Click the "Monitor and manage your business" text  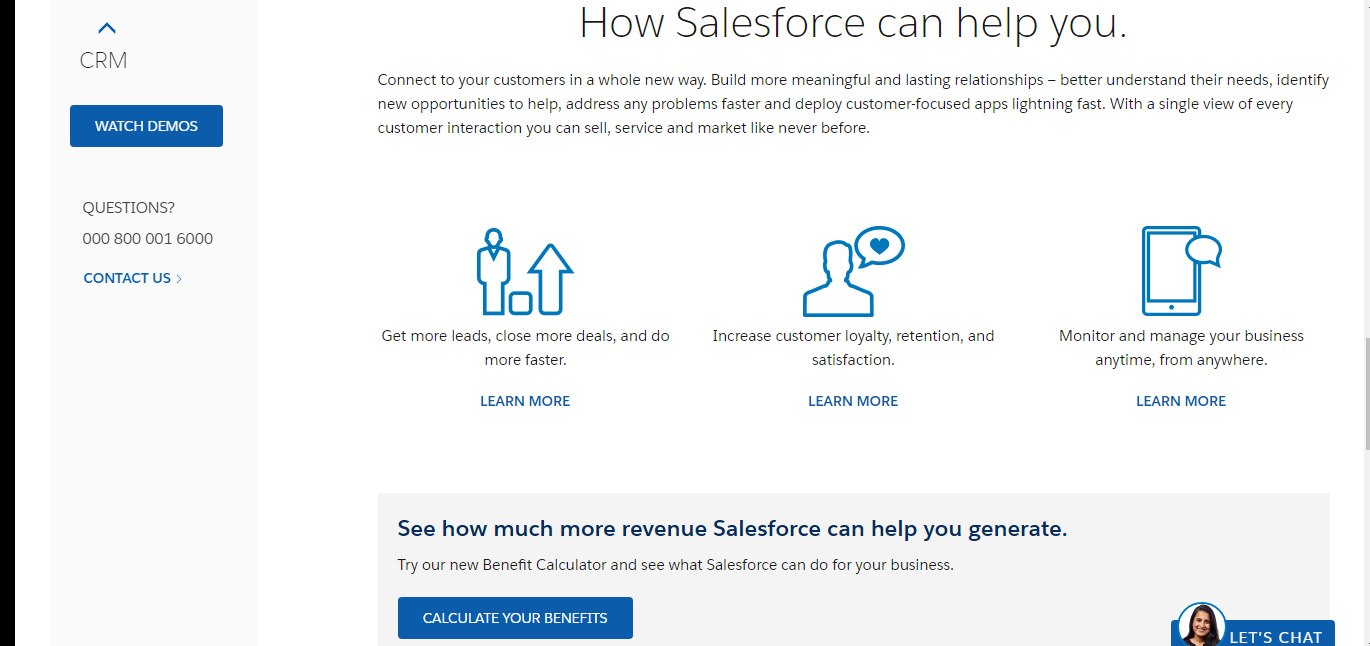click(1181, 347)
